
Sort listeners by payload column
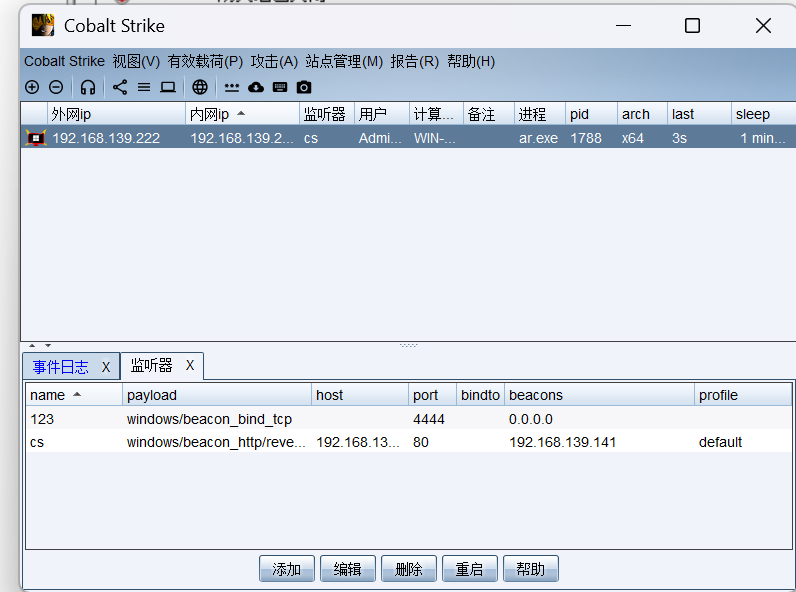[x=217, y=395]
